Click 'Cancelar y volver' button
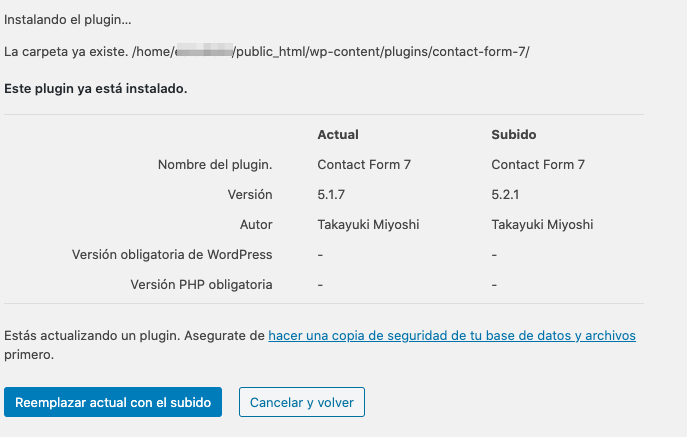Image resolution: width=687 pixels, height=437 pixels. click(302, 402)
